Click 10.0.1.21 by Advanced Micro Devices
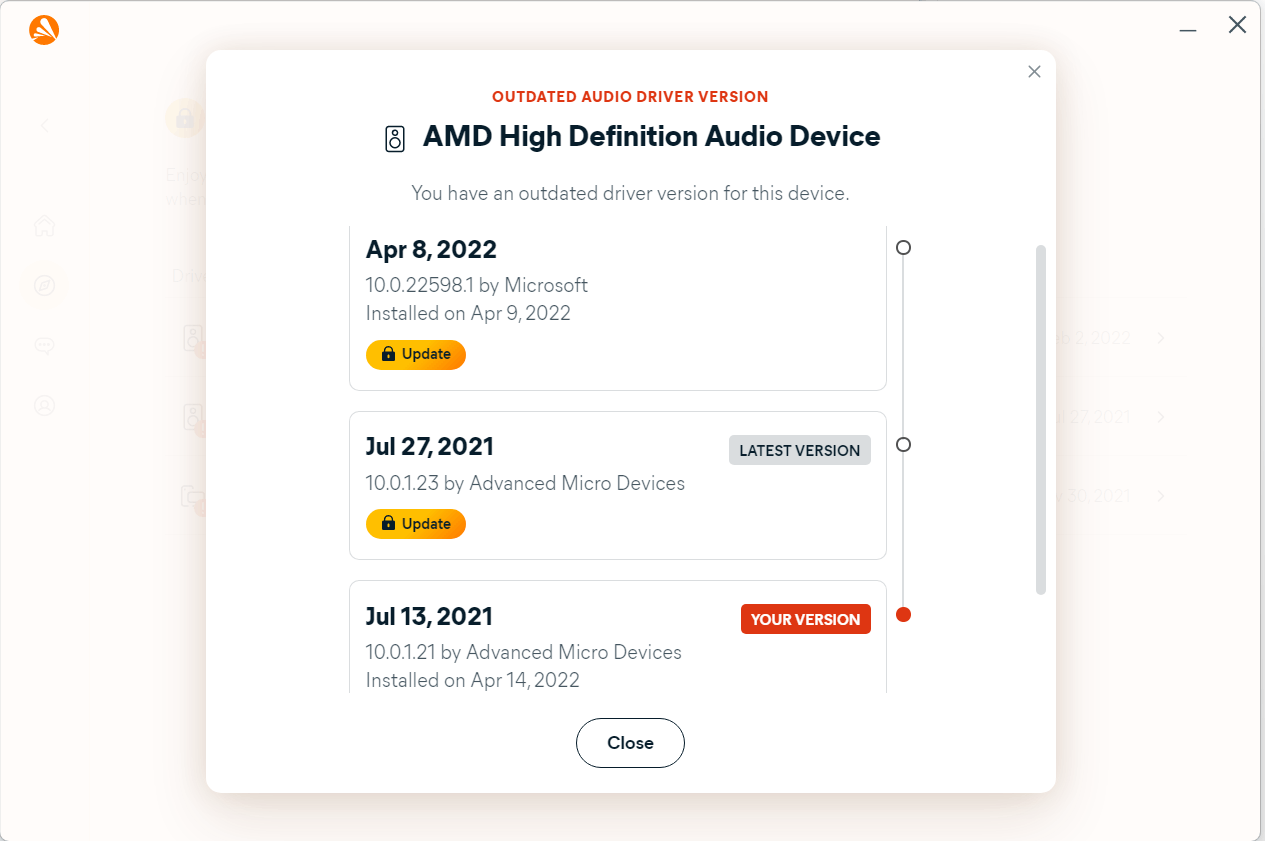Screen dimensions: 1265x841 [x=524, y=652]
